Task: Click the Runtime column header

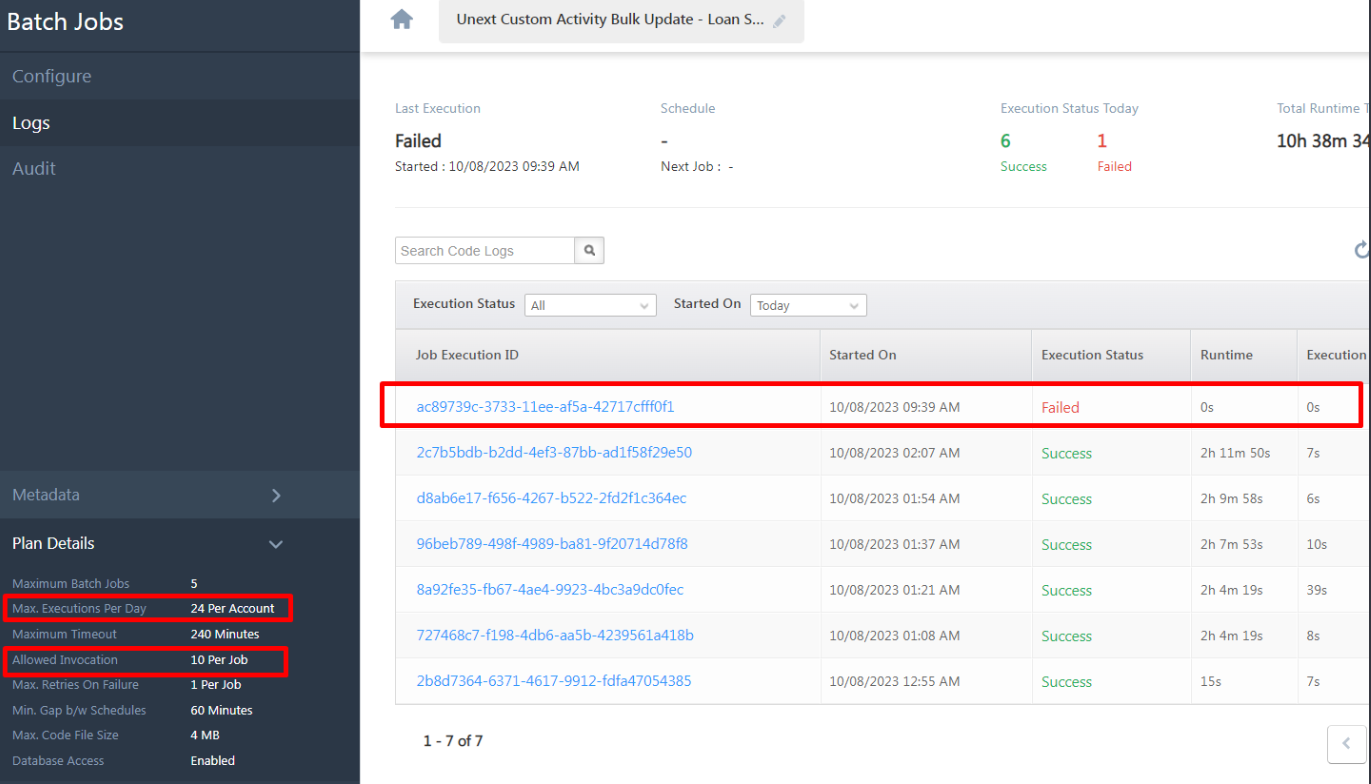Action: (x=1227, y=355)
